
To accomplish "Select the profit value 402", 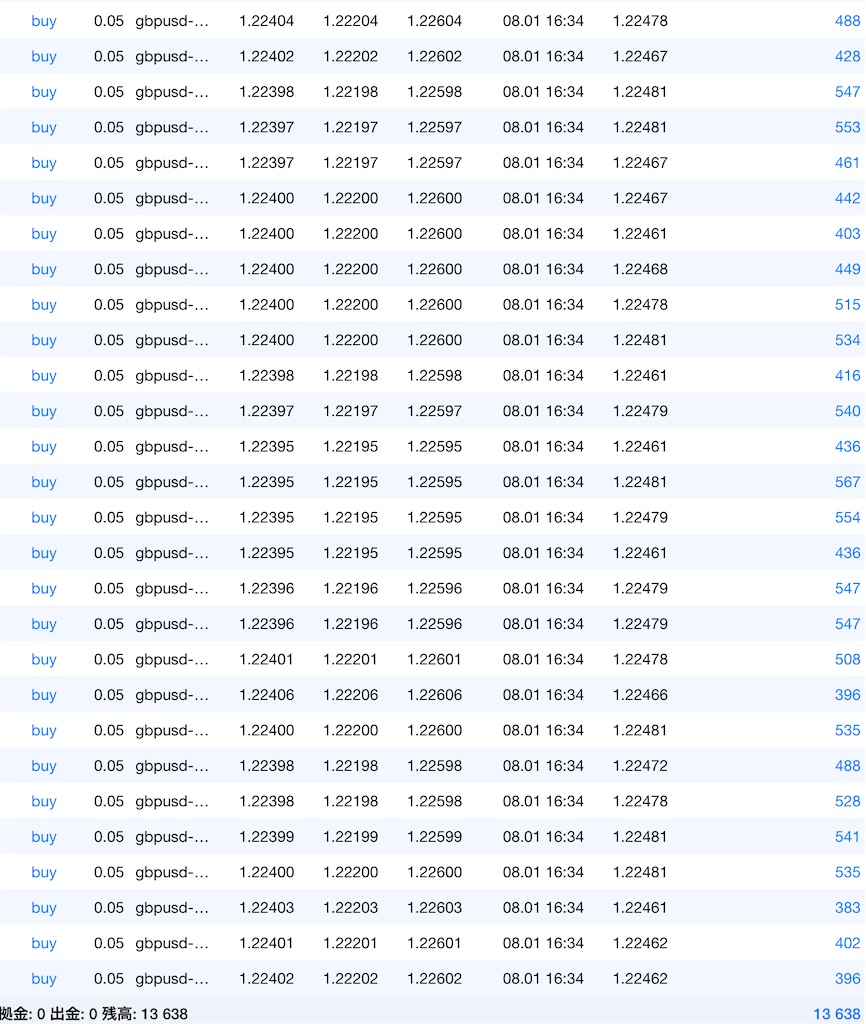I will [x=847, y=943].
